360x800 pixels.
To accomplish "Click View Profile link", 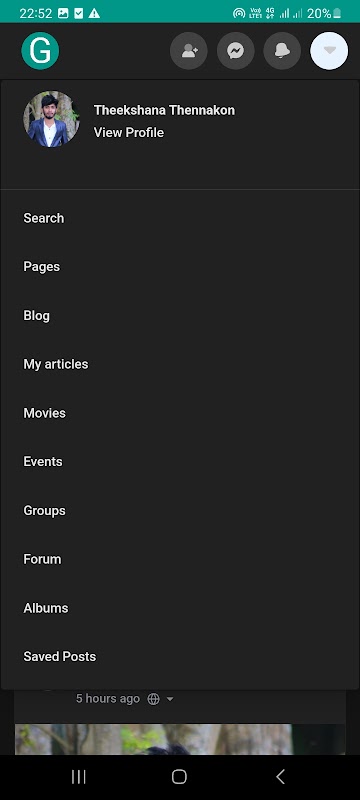I will click(x=129, y=133).
